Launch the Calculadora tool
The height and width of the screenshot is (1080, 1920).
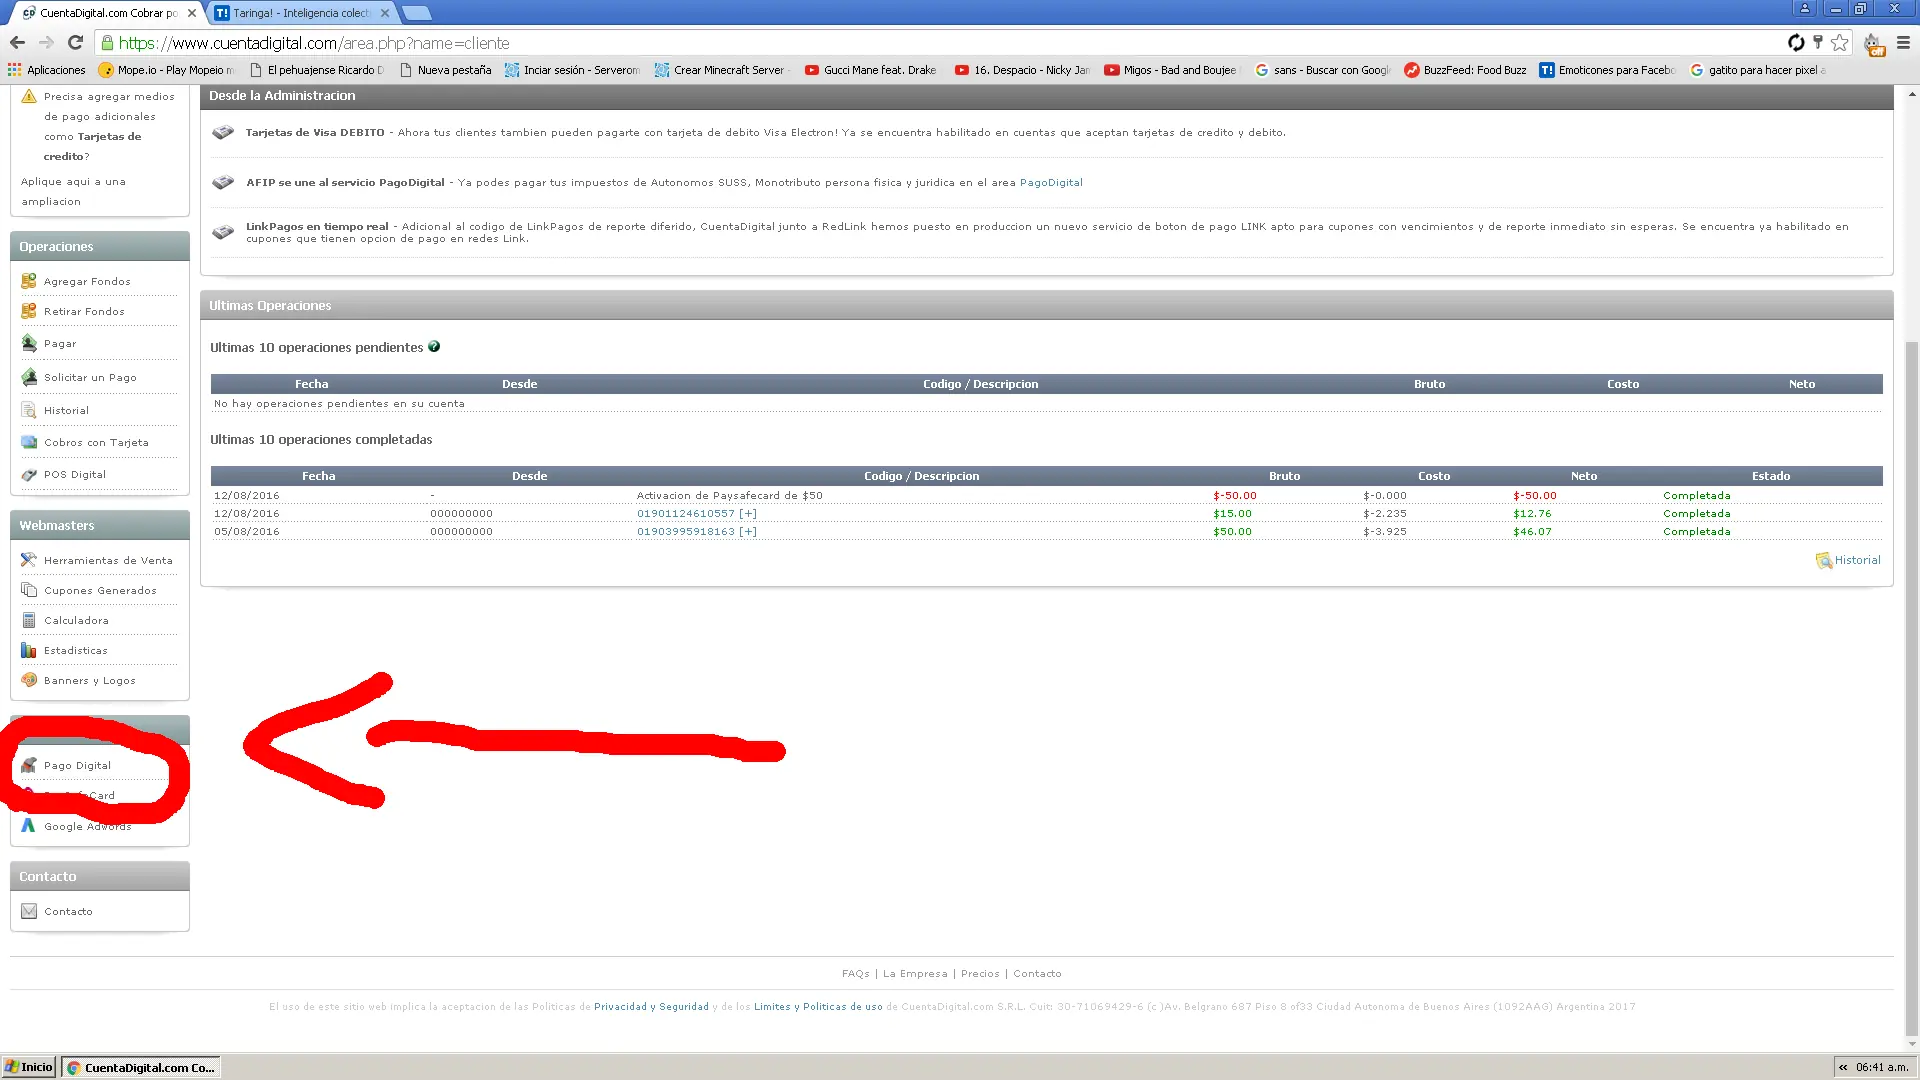tap(76, 621)
